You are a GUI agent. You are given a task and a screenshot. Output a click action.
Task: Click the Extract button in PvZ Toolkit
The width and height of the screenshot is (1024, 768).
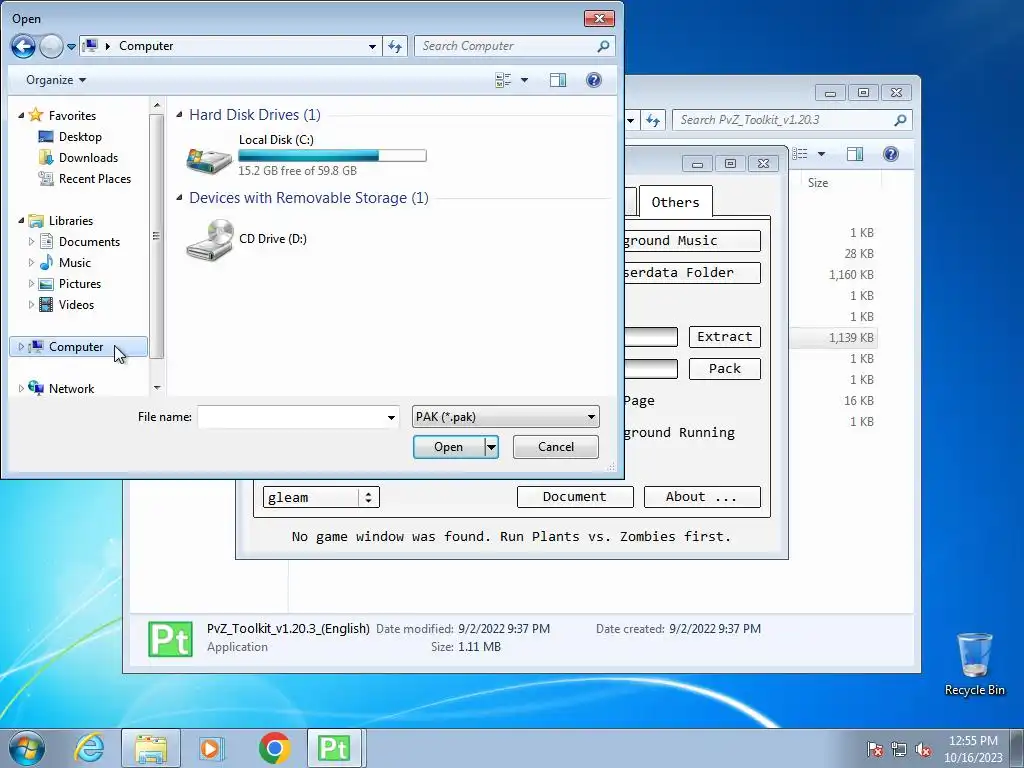point(725,337)
